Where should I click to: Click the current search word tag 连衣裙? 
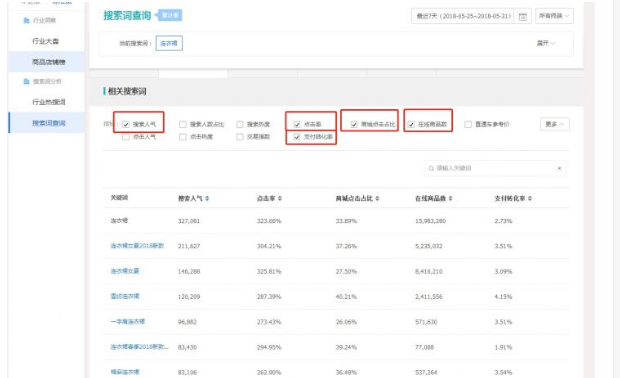pos(169,43)
